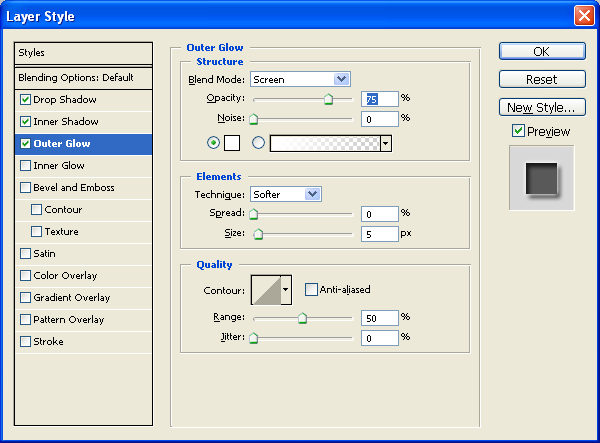Screen dimensions: 600x443
Task: Select the Satin label row
Action: [x=83, y=254]
